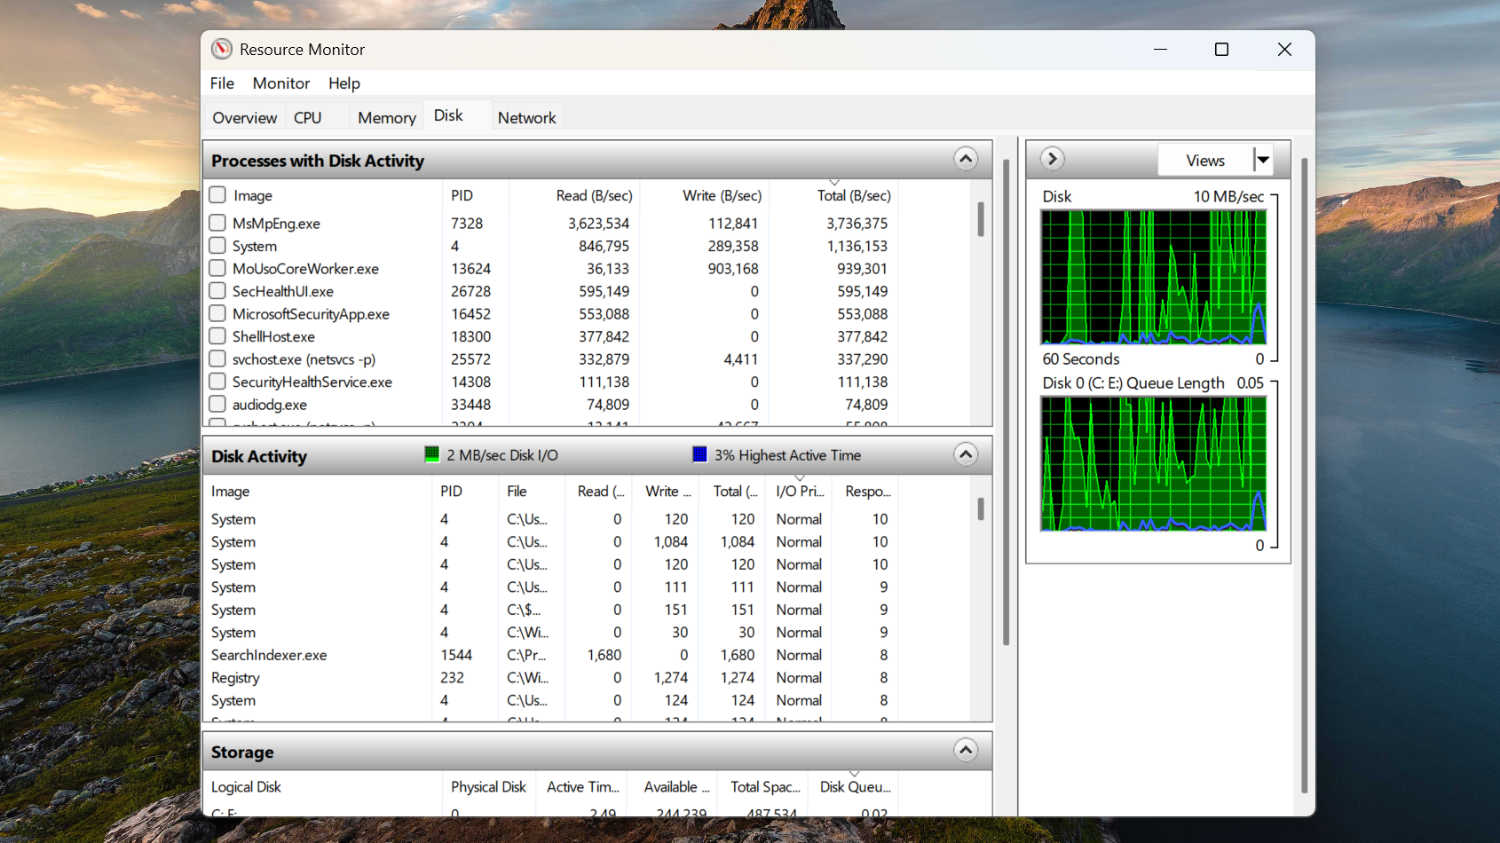Open the Monitor menu

281,83
